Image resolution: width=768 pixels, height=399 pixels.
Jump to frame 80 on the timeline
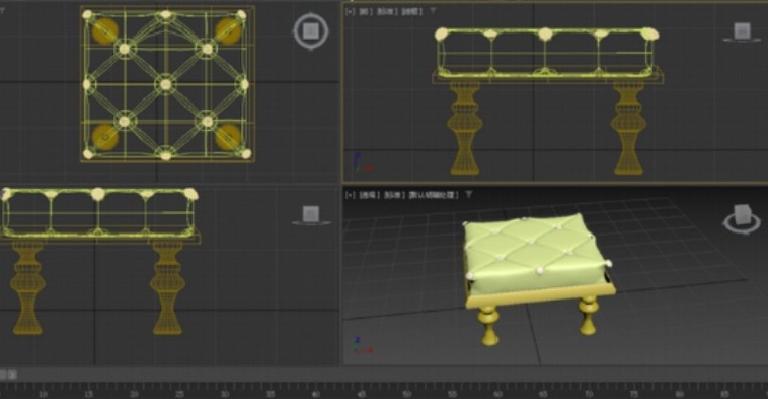click(679, 394)
